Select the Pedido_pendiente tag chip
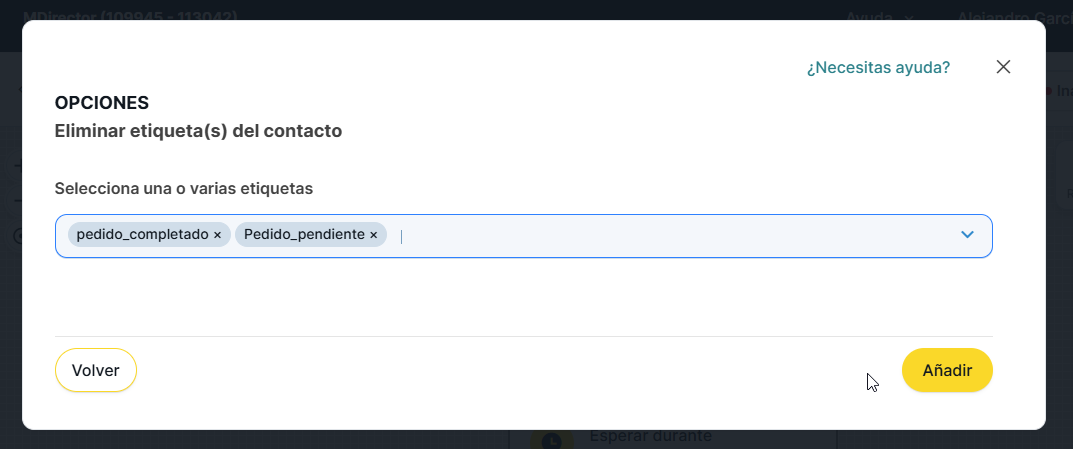The width and height of the screenshot is (1073, 449). pyautogui.click(x=305, y=235)
